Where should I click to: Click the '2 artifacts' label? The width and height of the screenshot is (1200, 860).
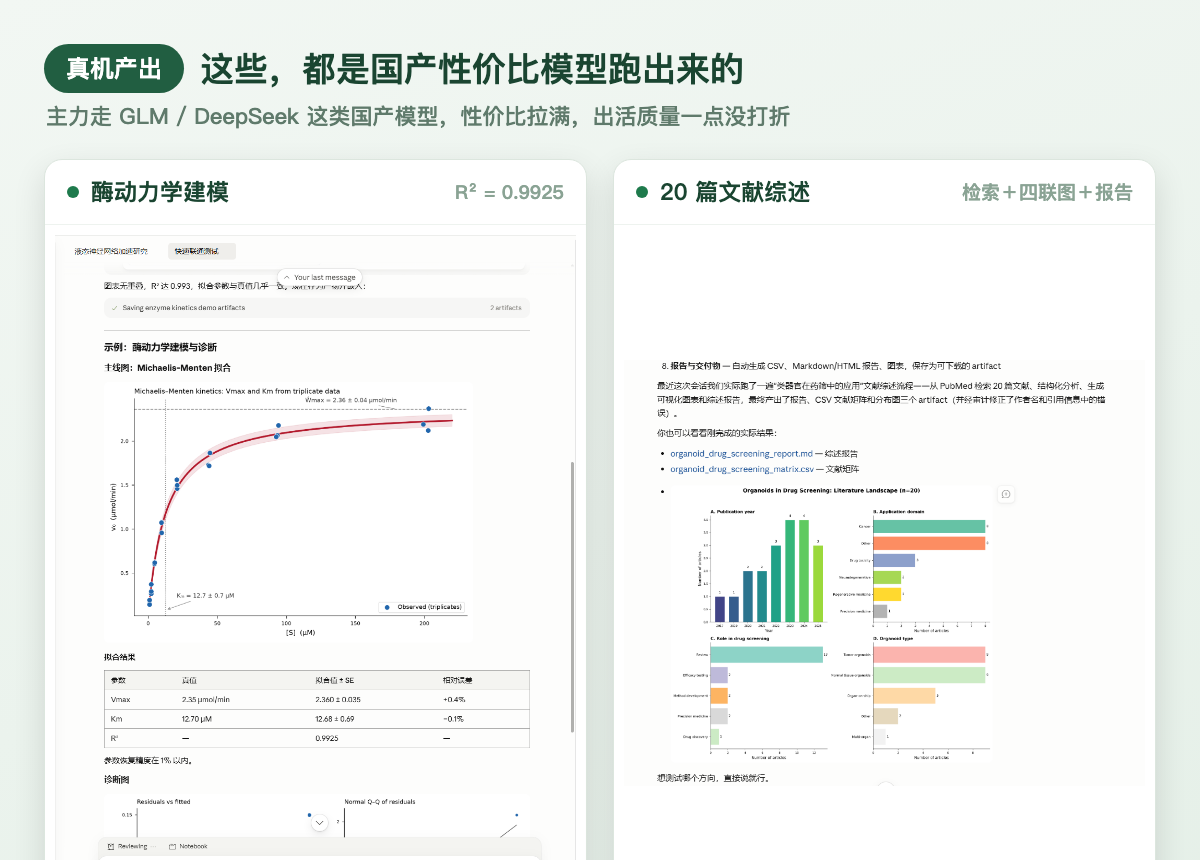[x=506, y=308]
